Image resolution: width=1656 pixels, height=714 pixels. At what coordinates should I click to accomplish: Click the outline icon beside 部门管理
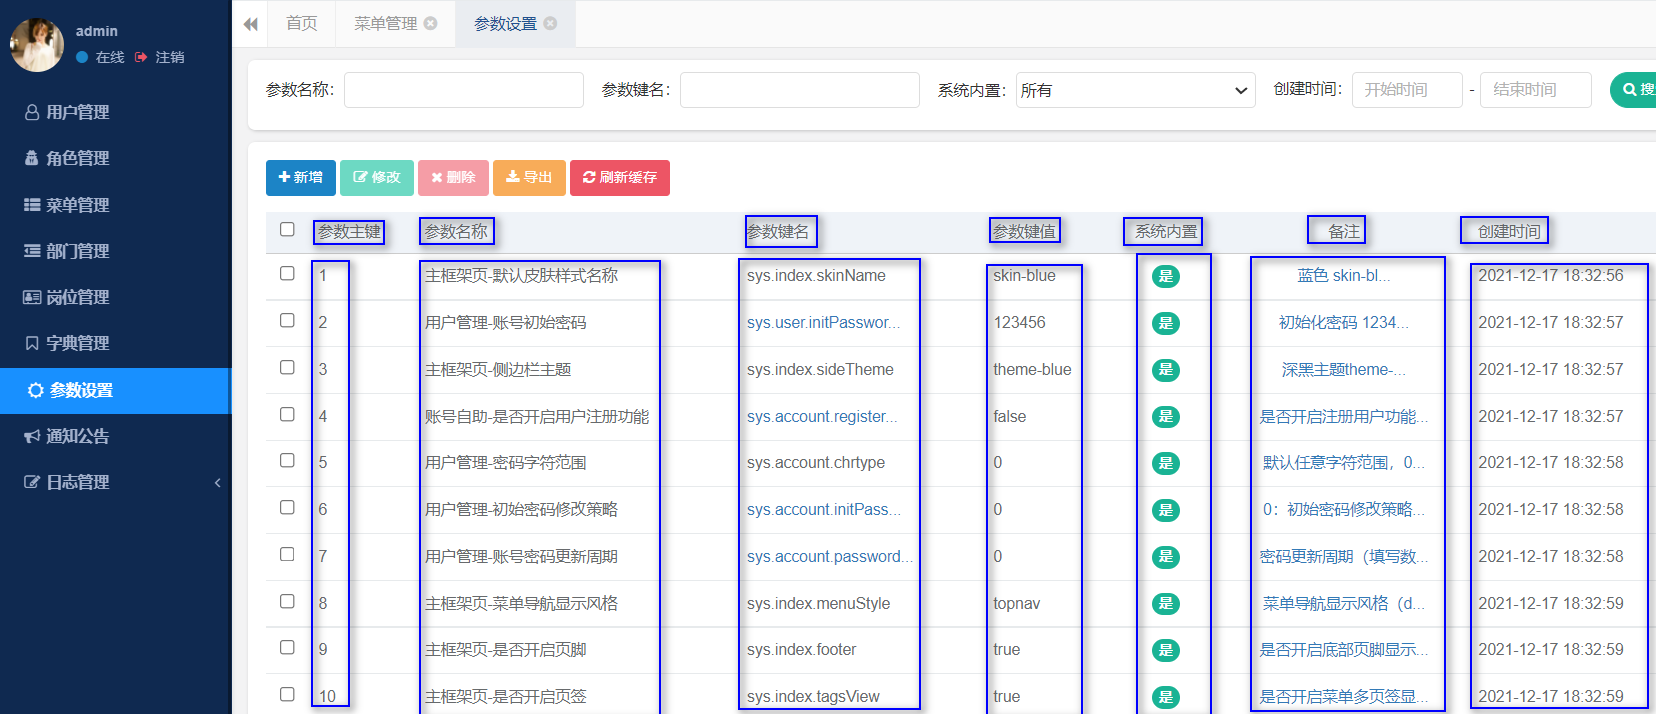pyautogui.click(x=32, y=251)
